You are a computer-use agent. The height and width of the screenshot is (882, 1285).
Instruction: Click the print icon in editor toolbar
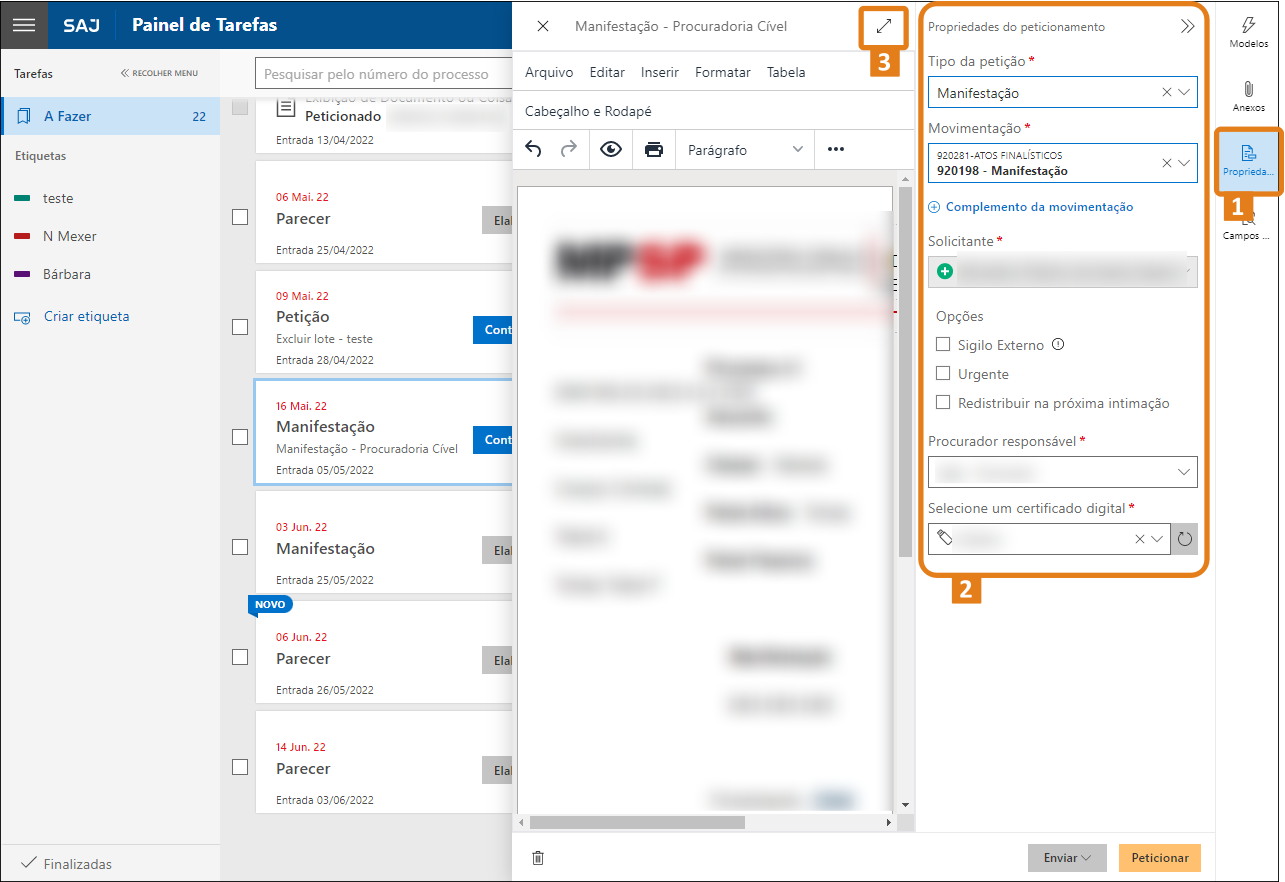pos(654,150)
